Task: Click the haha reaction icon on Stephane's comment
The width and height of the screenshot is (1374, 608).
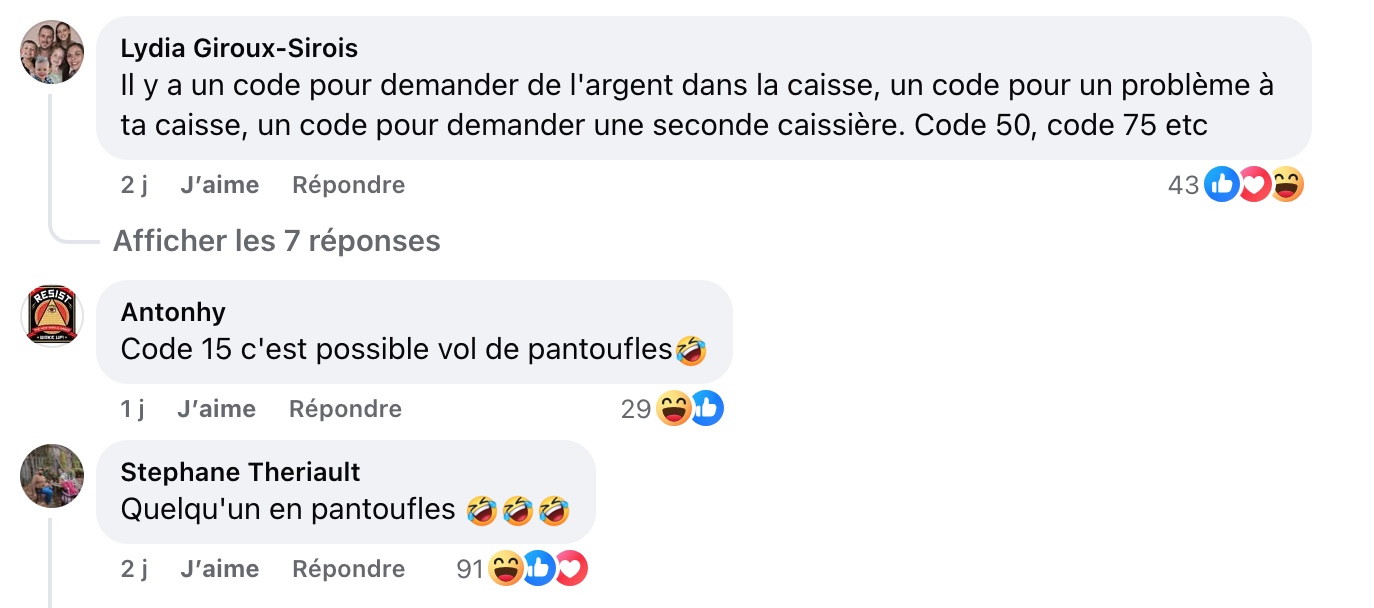Action: [506, 568]
